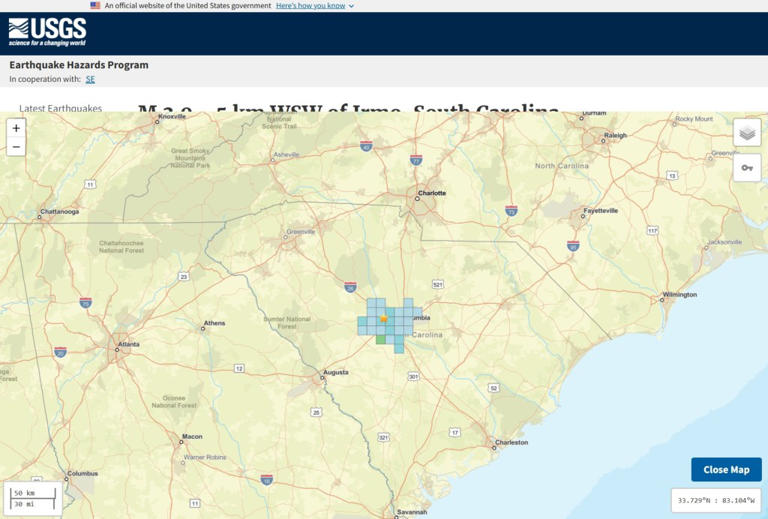Viewport: 768px width, 519px height.
Task: Open the map layers panel
Action: (x=747, y=132)
